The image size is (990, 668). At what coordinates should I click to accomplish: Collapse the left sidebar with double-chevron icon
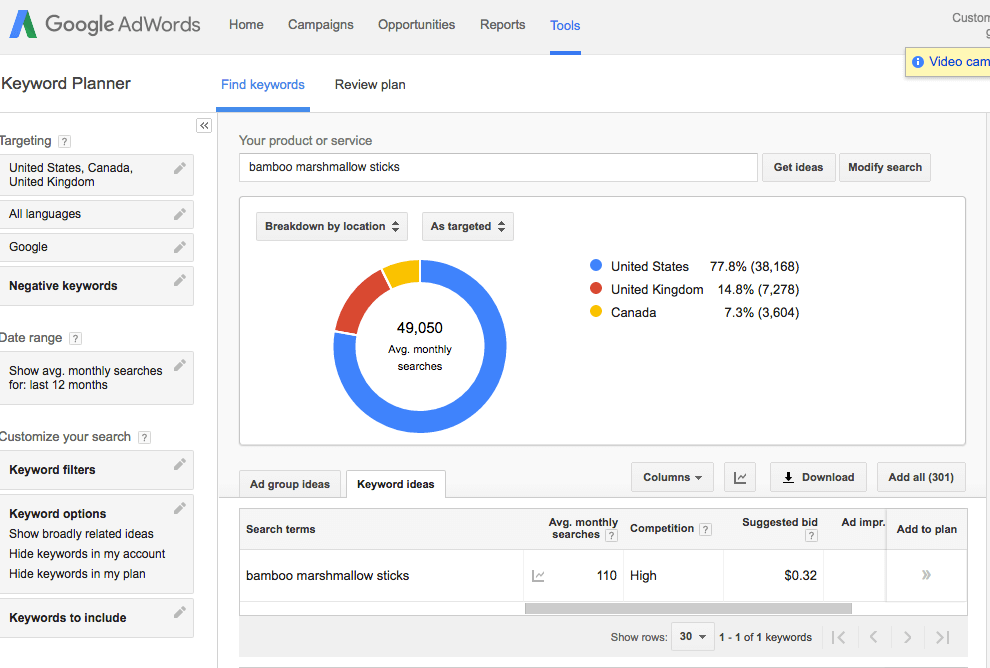coord(204,126)
